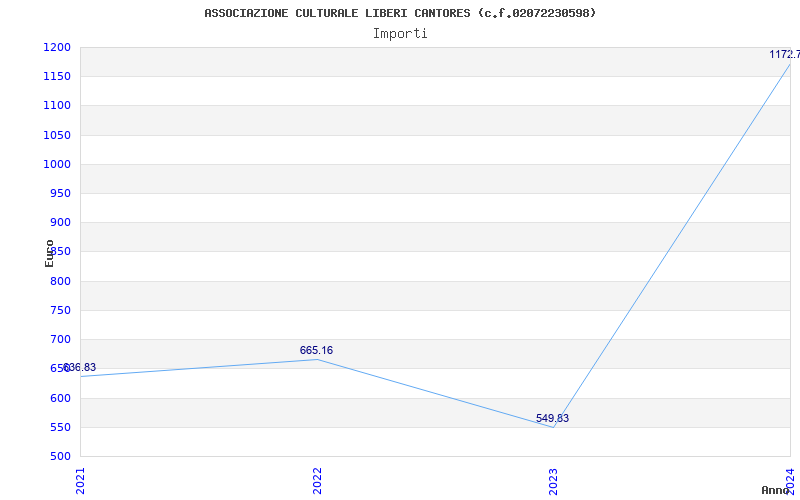Viewport: 800px width, 500px height.
Task: Click the Importi subtitle
Action: coord(400,34)
